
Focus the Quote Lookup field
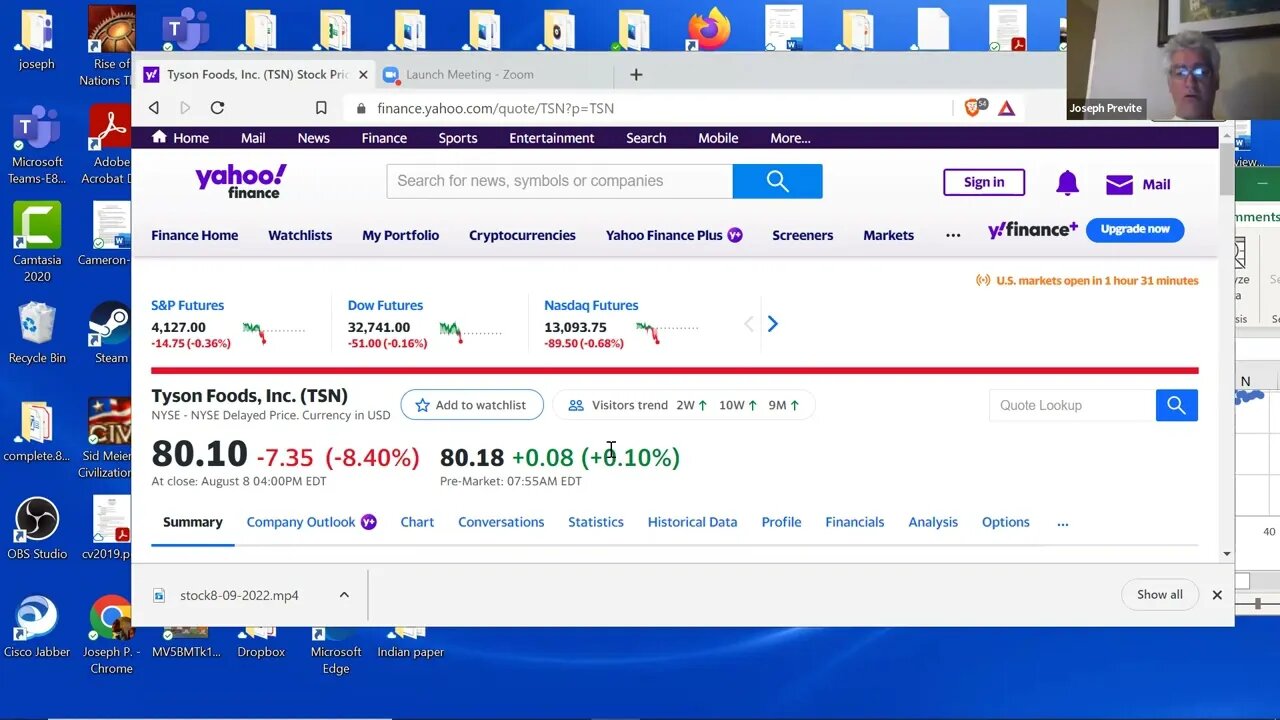[1072, 405]
